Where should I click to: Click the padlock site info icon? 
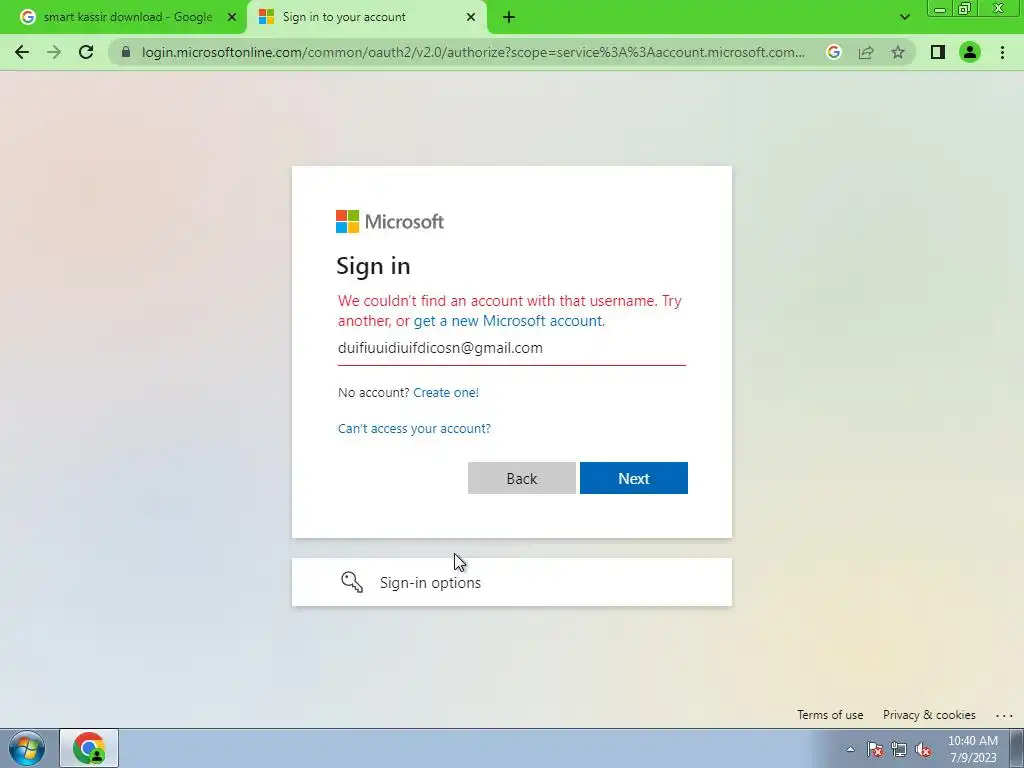[x=126, y=52]
